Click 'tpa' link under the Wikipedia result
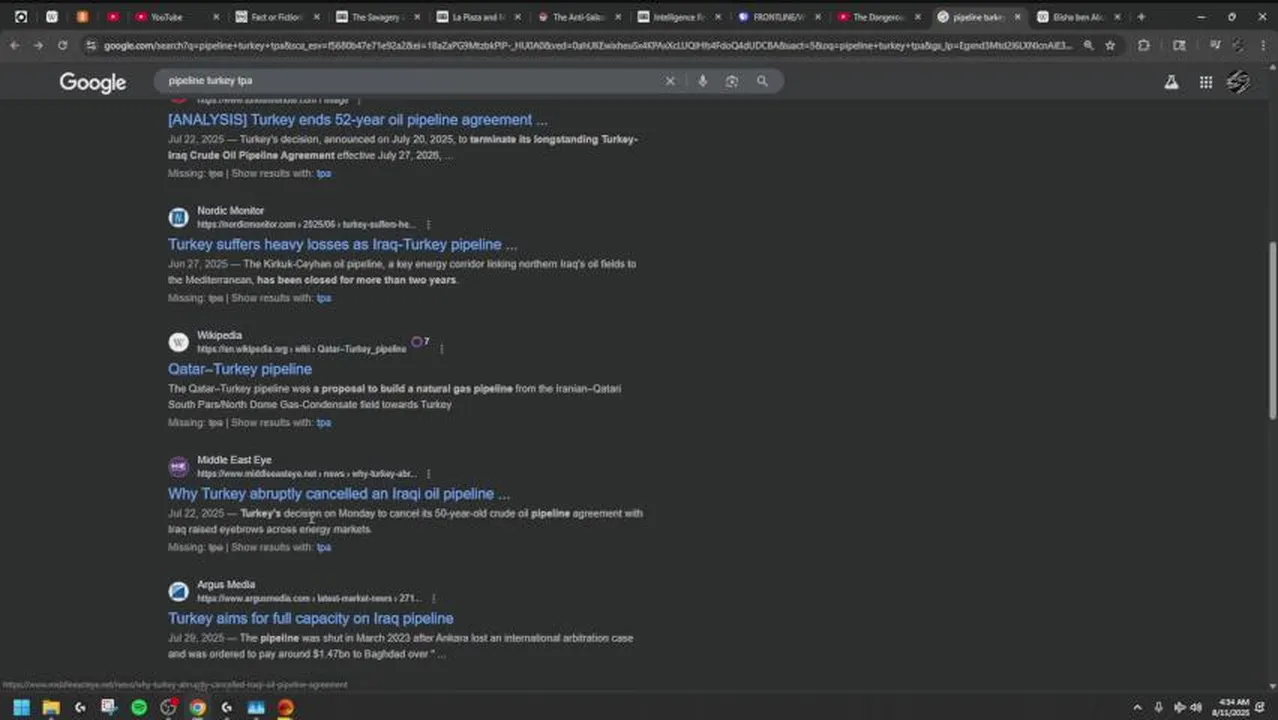This screenshot has width=1278, height=720. pos(323,423)
